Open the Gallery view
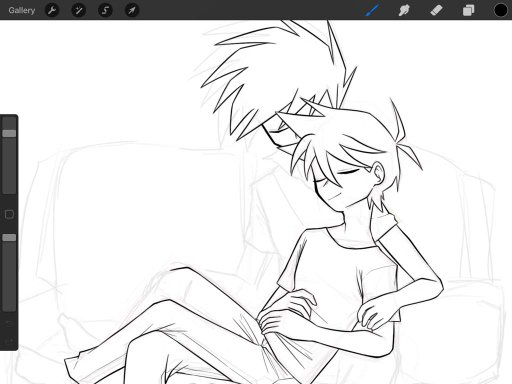The width and height of the screenshot is (512, 384). click(22, 10)
